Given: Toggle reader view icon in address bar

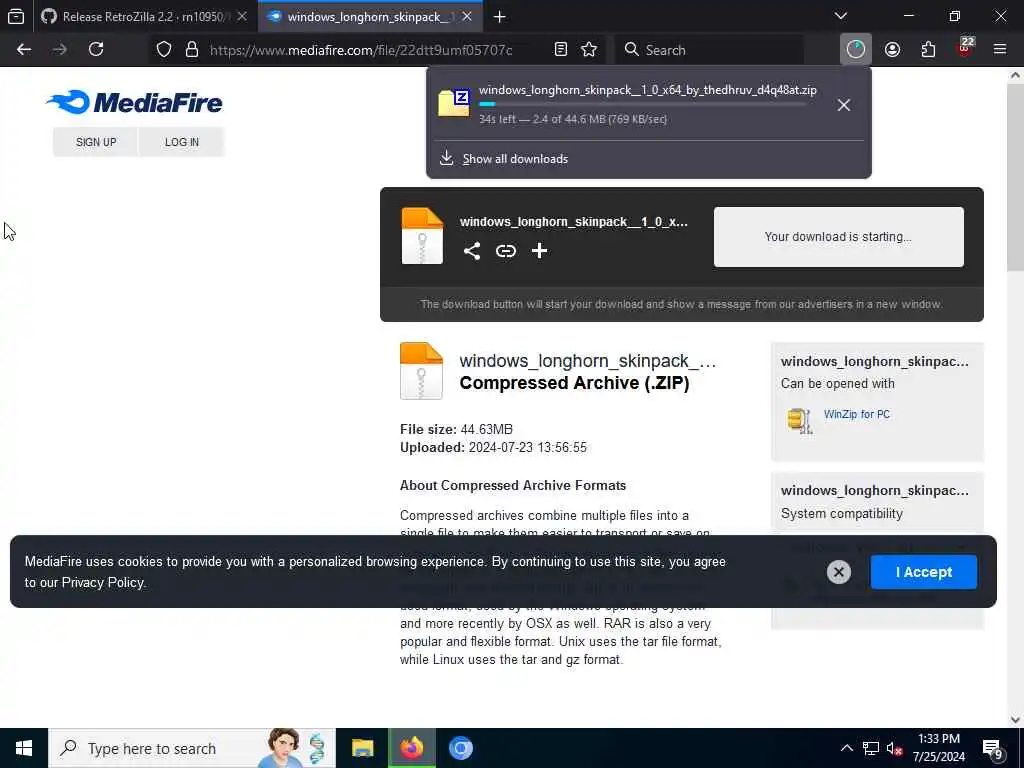Looking at the screenshot, I should coord(560,50).
